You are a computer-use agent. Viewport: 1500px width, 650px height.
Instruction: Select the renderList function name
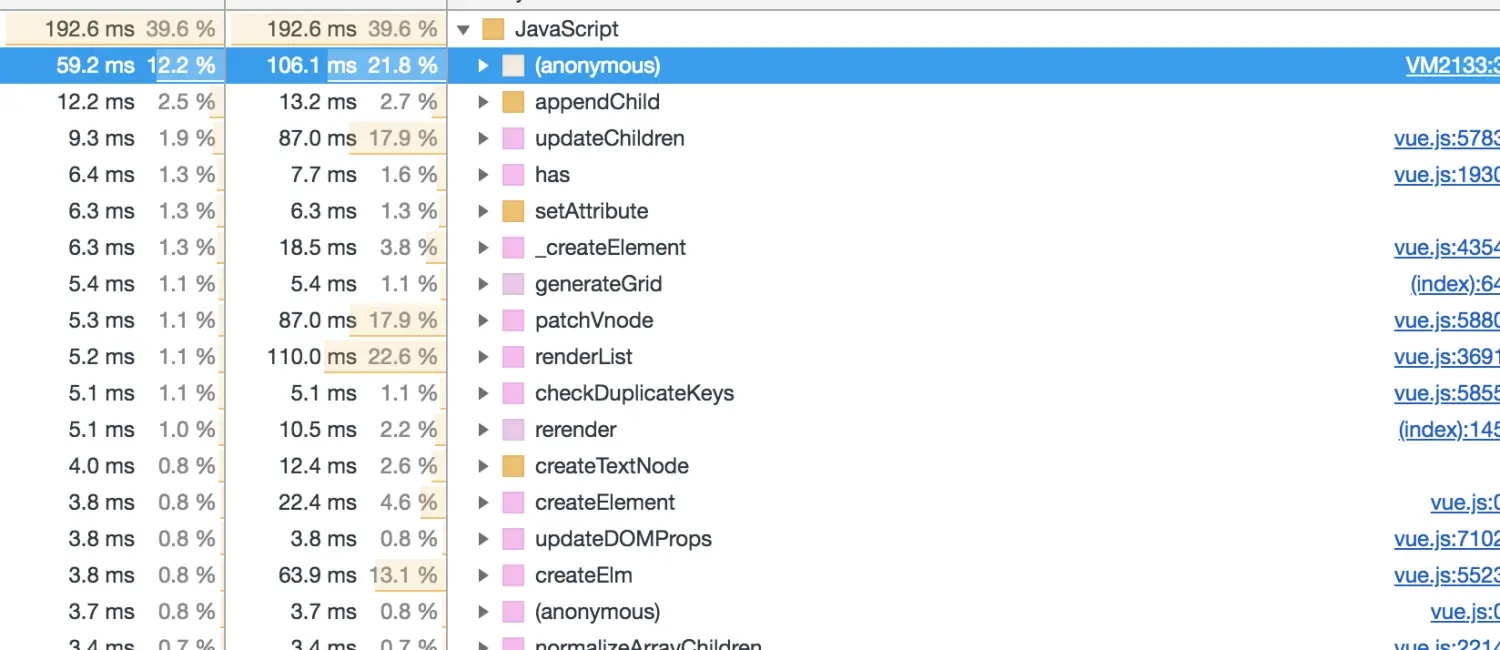584,357
